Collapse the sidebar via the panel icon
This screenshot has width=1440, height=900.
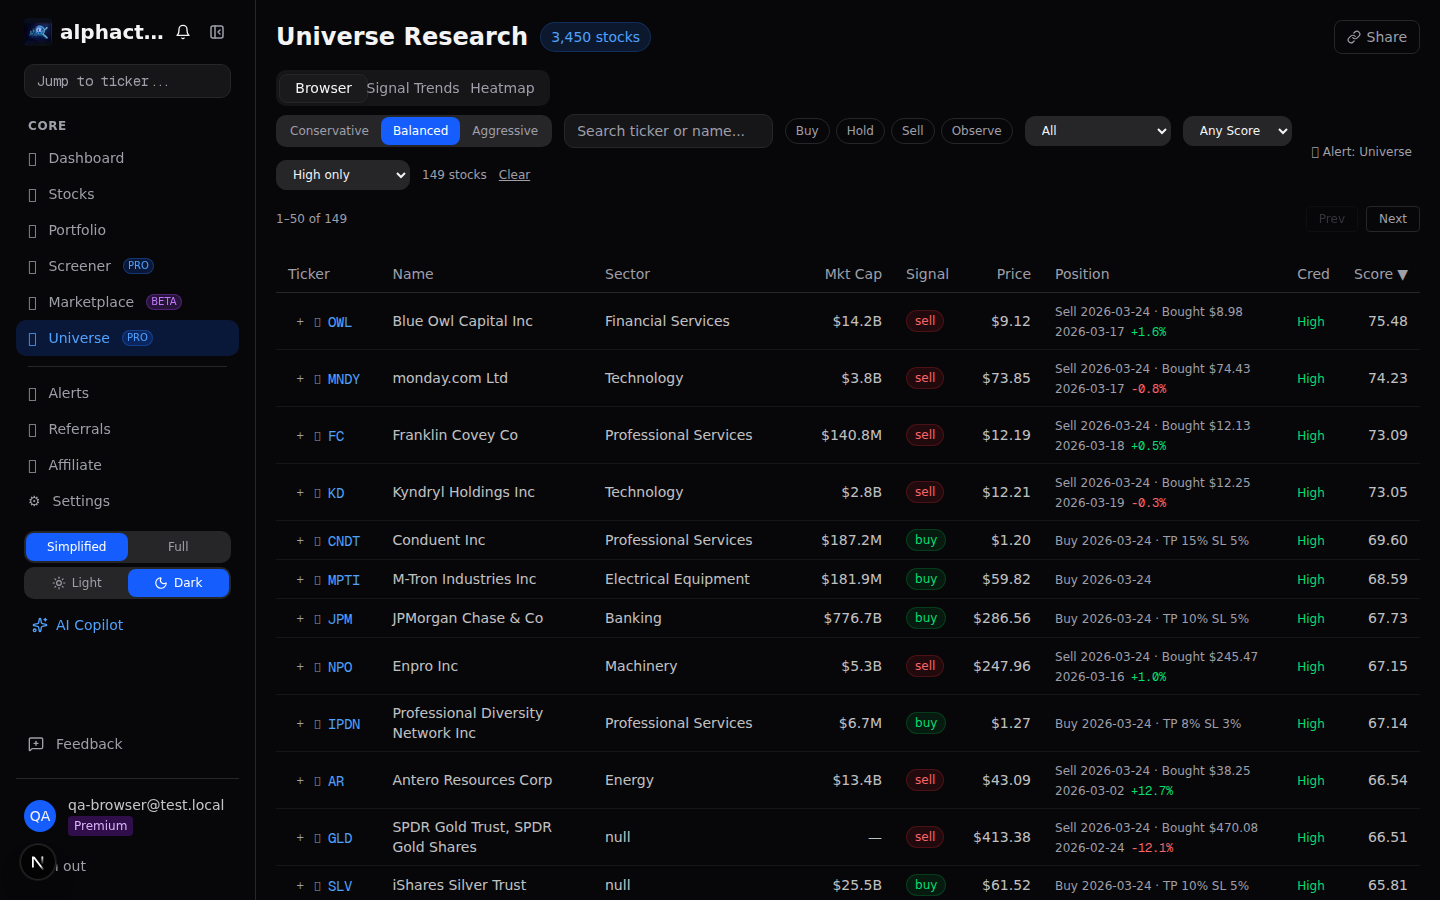217,31
